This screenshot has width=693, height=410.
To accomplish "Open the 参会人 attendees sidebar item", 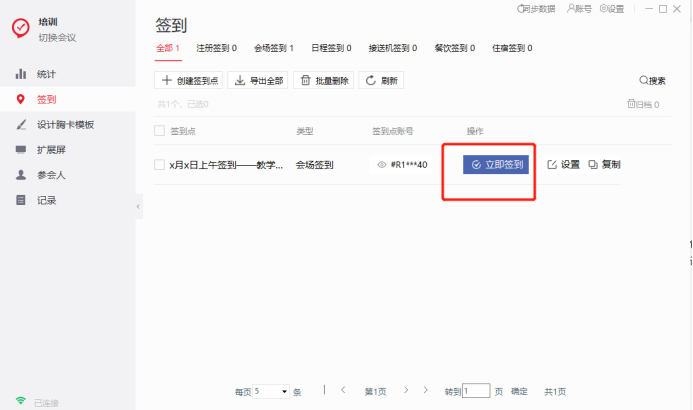I will [20, 175].
